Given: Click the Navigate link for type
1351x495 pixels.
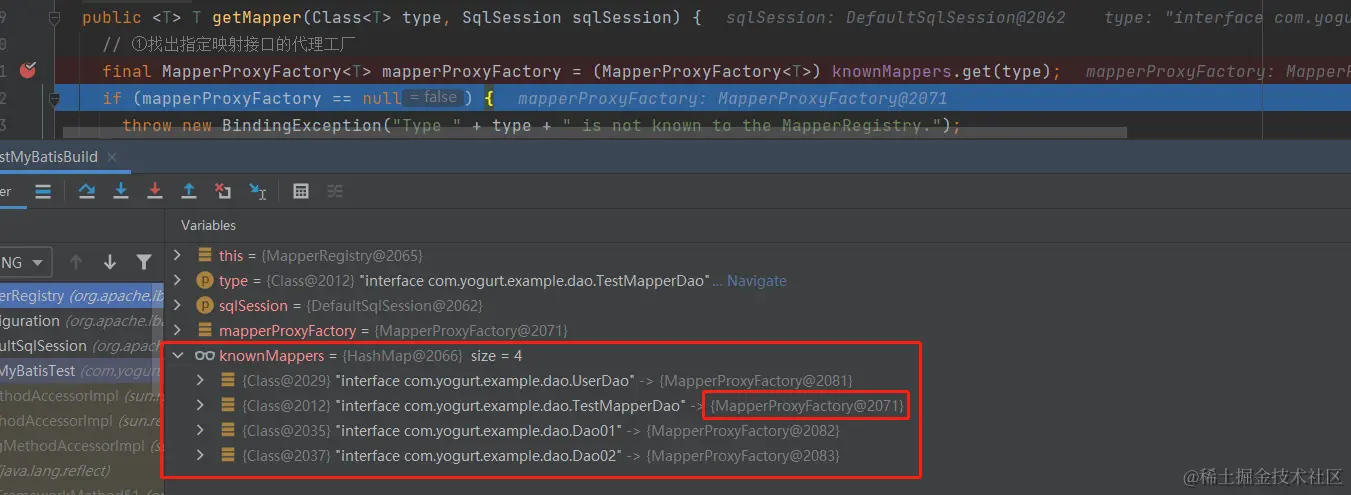Looking at the screenshot, I should pos(756,281).
